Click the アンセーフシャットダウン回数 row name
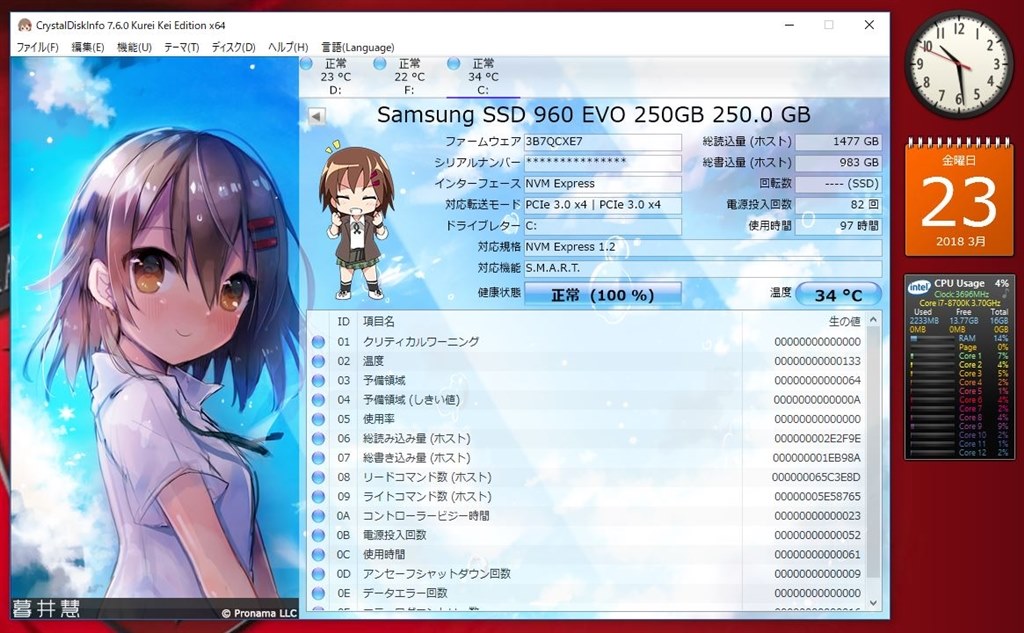Viewport: 1024px width, 633px height. point(437,574)
